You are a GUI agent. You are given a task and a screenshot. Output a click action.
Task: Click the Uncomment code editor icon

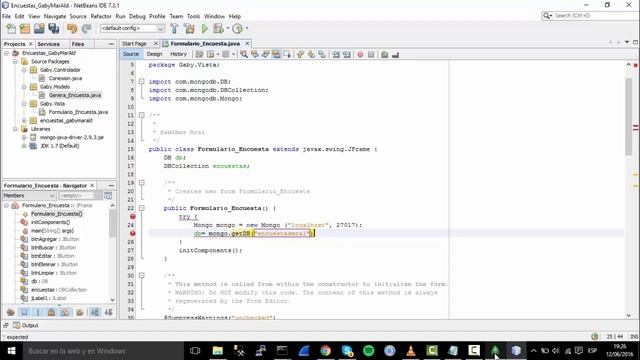click(395, 54)
